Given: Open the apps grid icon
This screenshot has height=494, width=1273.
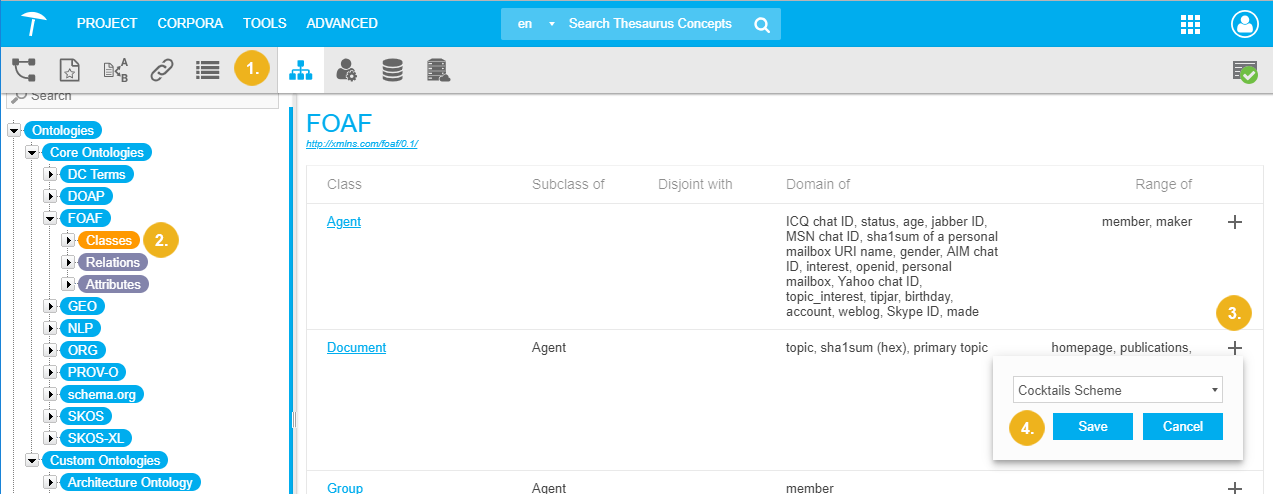Looking at the screenshot, I should [x=1190, y=24].
